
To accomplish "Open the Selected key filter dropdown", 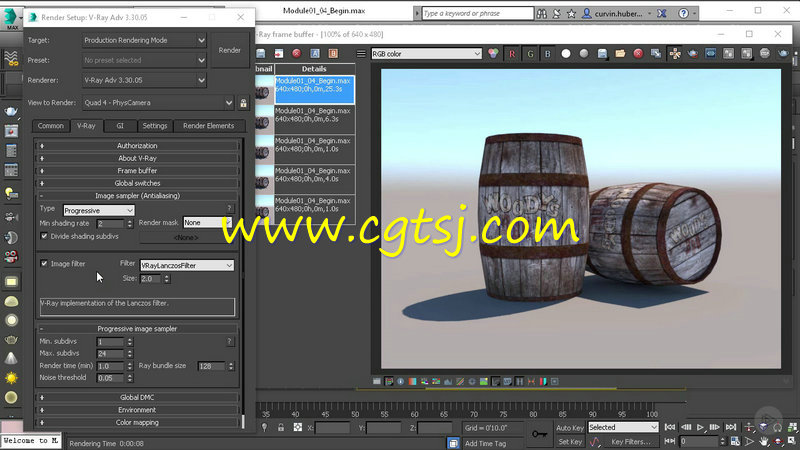I will click(623, 428).
